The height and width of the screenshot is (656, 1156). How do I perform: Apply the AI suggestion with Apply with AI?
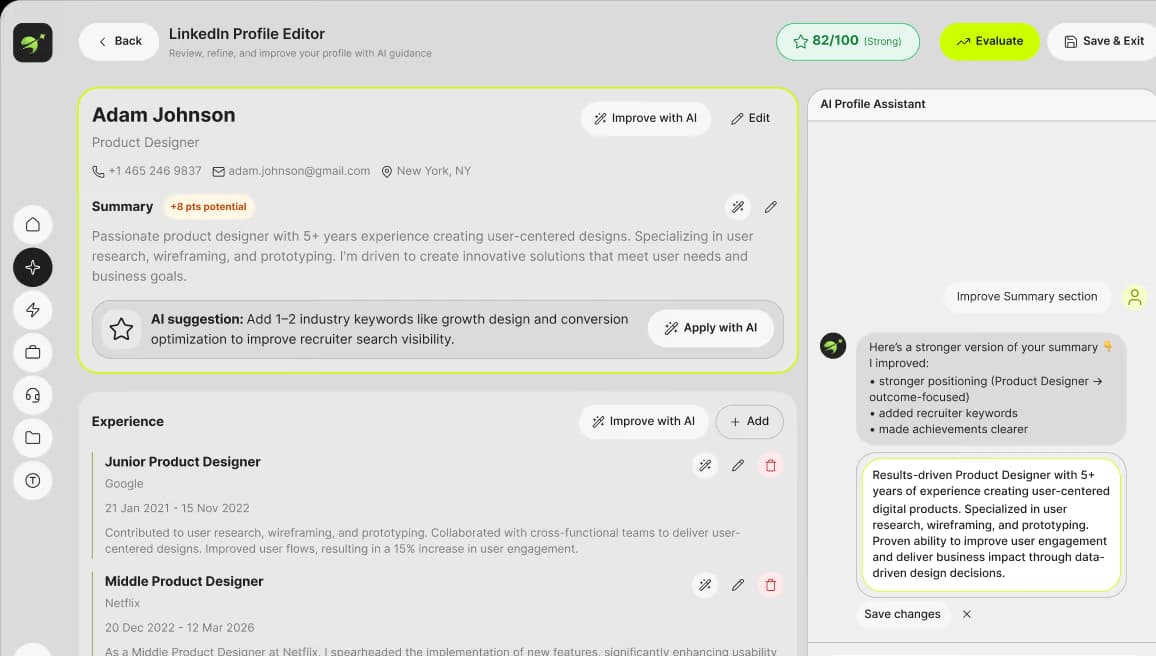tap(711, 328)
